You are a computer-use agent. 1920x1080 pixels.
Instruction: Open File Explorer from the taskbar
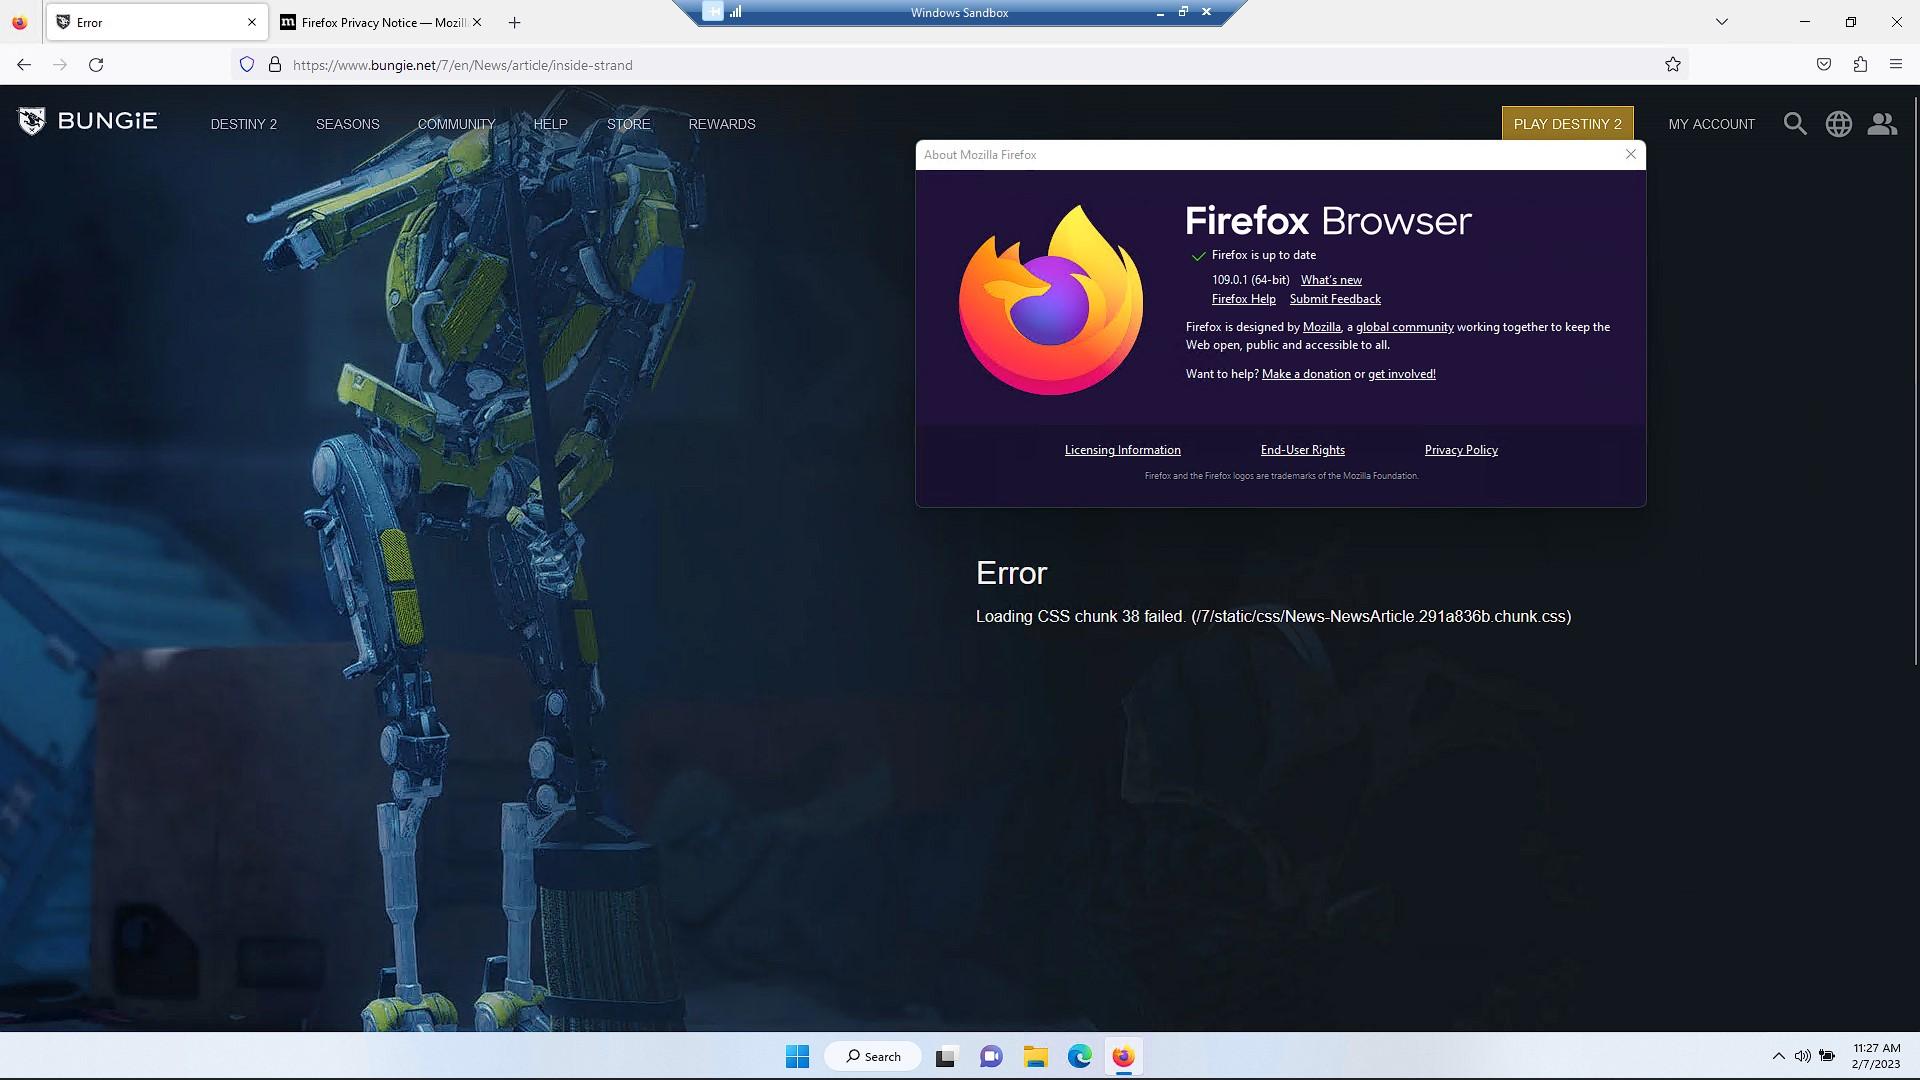point(1034,1056)
